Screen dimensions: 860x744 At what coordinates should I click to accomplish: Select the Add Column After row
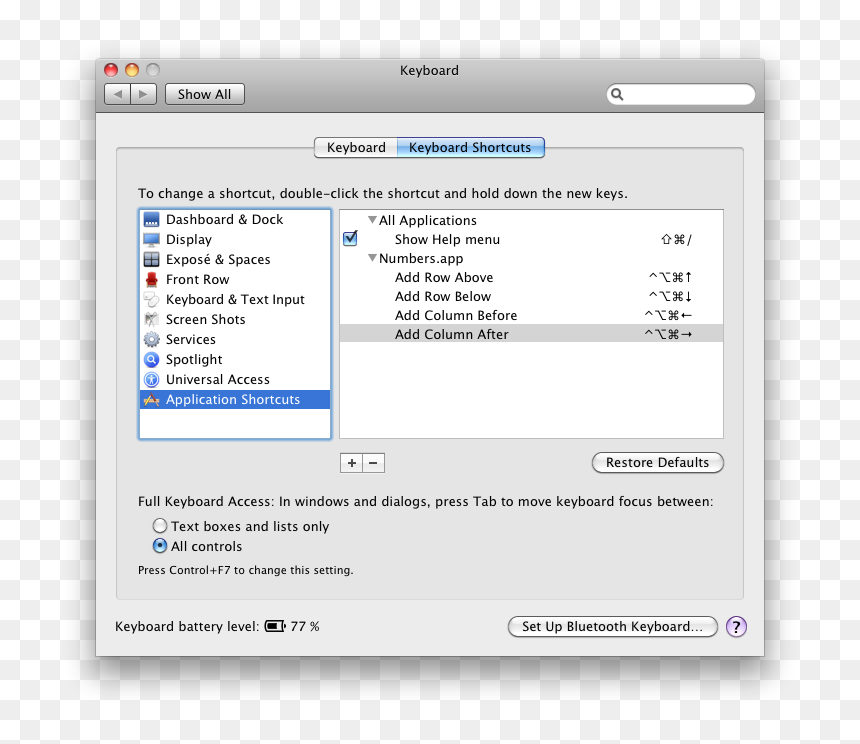531,334
